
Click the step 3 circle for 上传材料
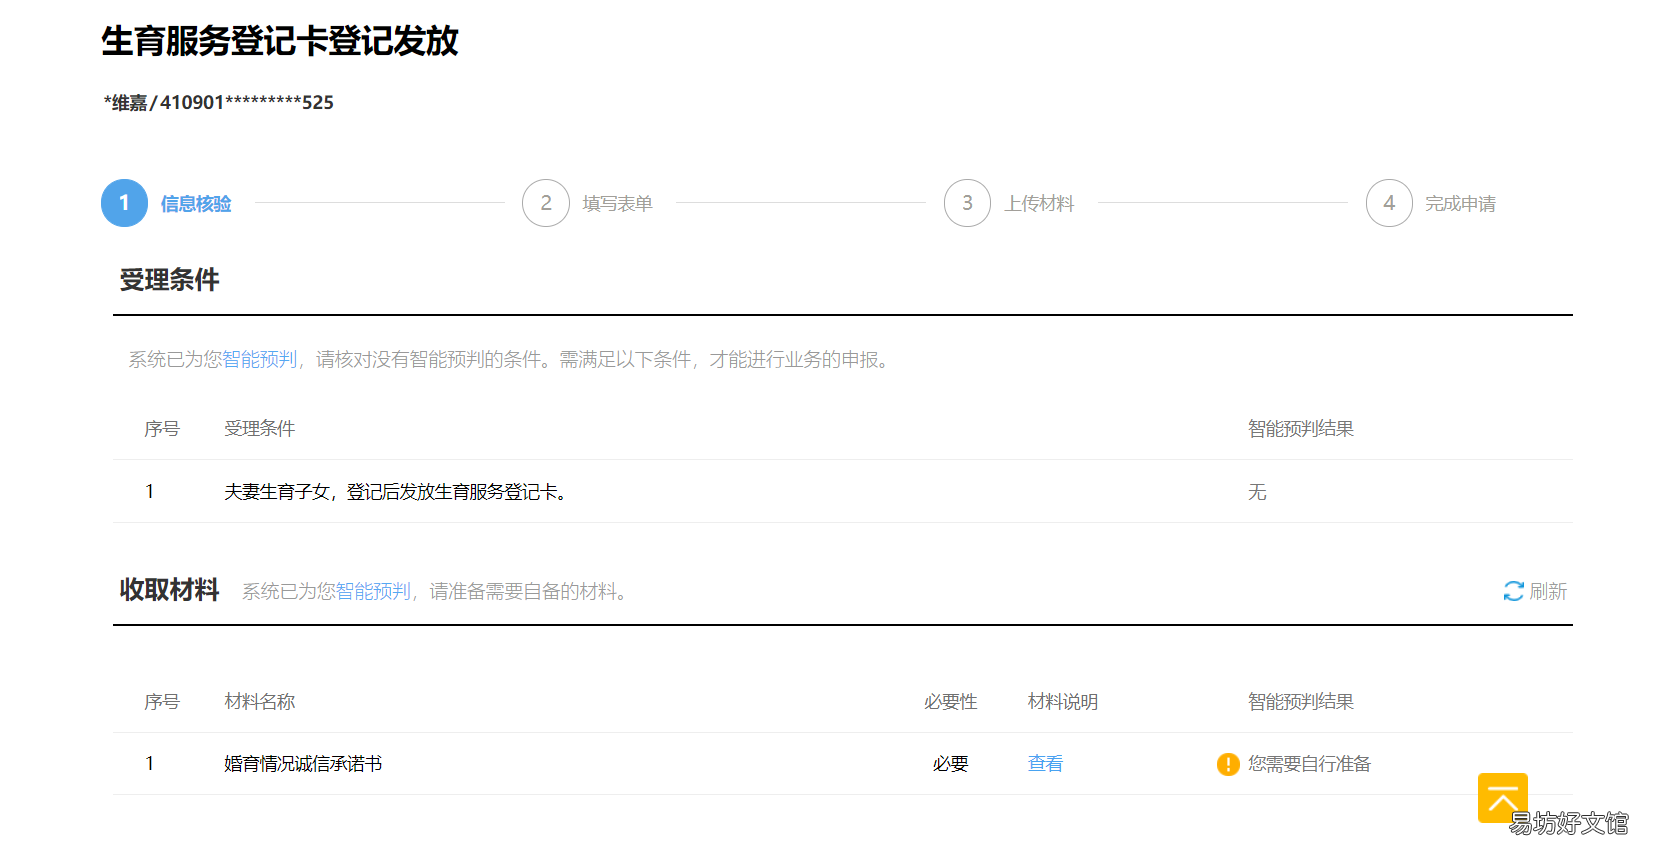[x=967, y=203]
